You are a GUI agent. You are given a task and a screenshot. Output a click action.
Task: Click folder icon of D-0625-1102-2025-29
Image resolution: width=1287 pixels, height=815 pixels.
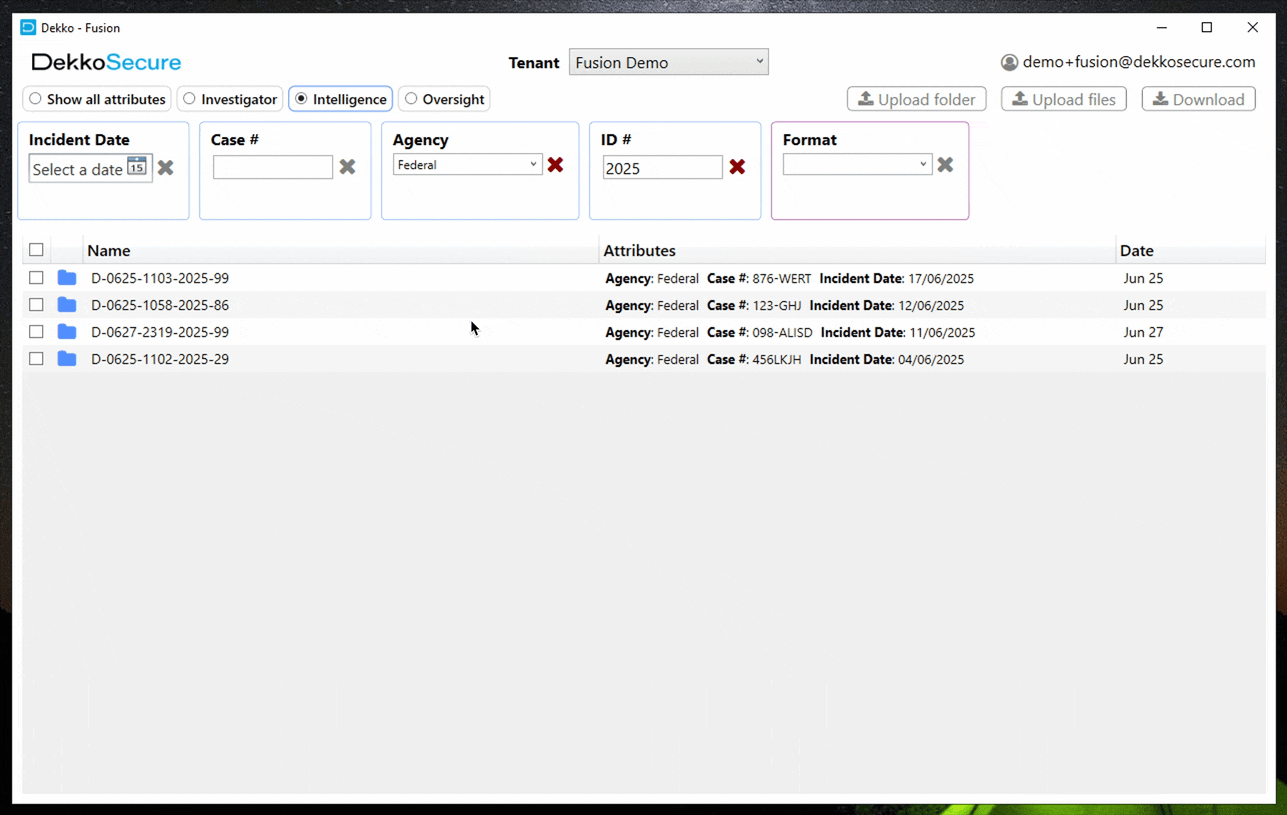(67, 359)
